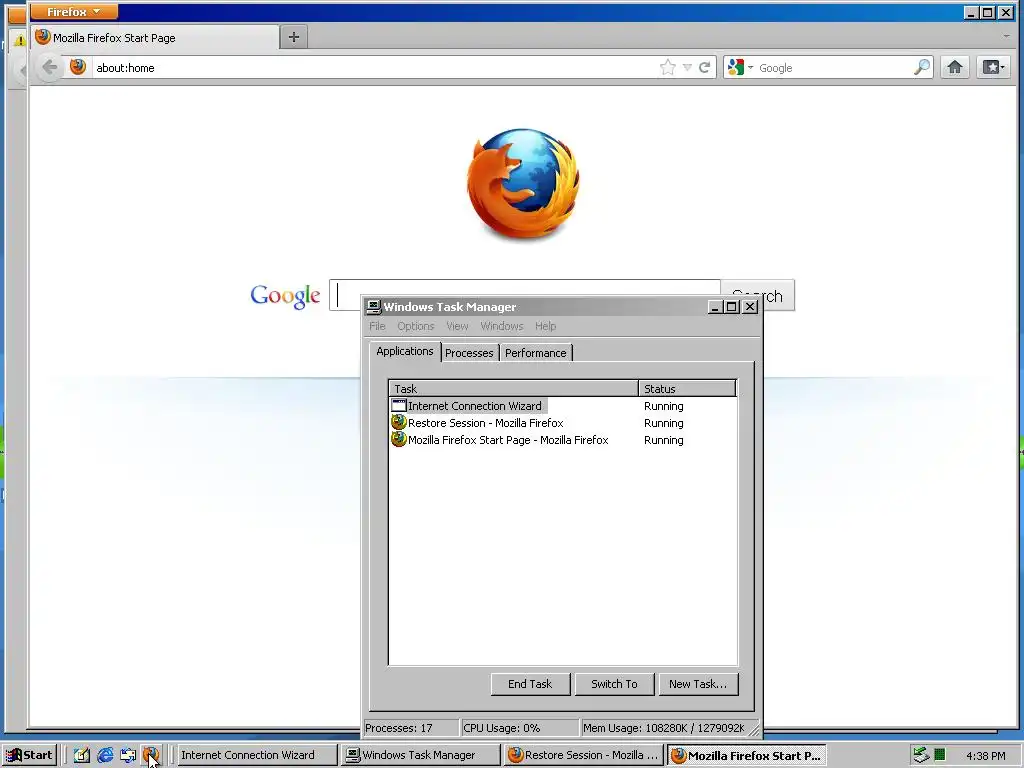
Task: Open the Help menu in Task Manager
Action: pyautogui.click(x=545, y=326)
